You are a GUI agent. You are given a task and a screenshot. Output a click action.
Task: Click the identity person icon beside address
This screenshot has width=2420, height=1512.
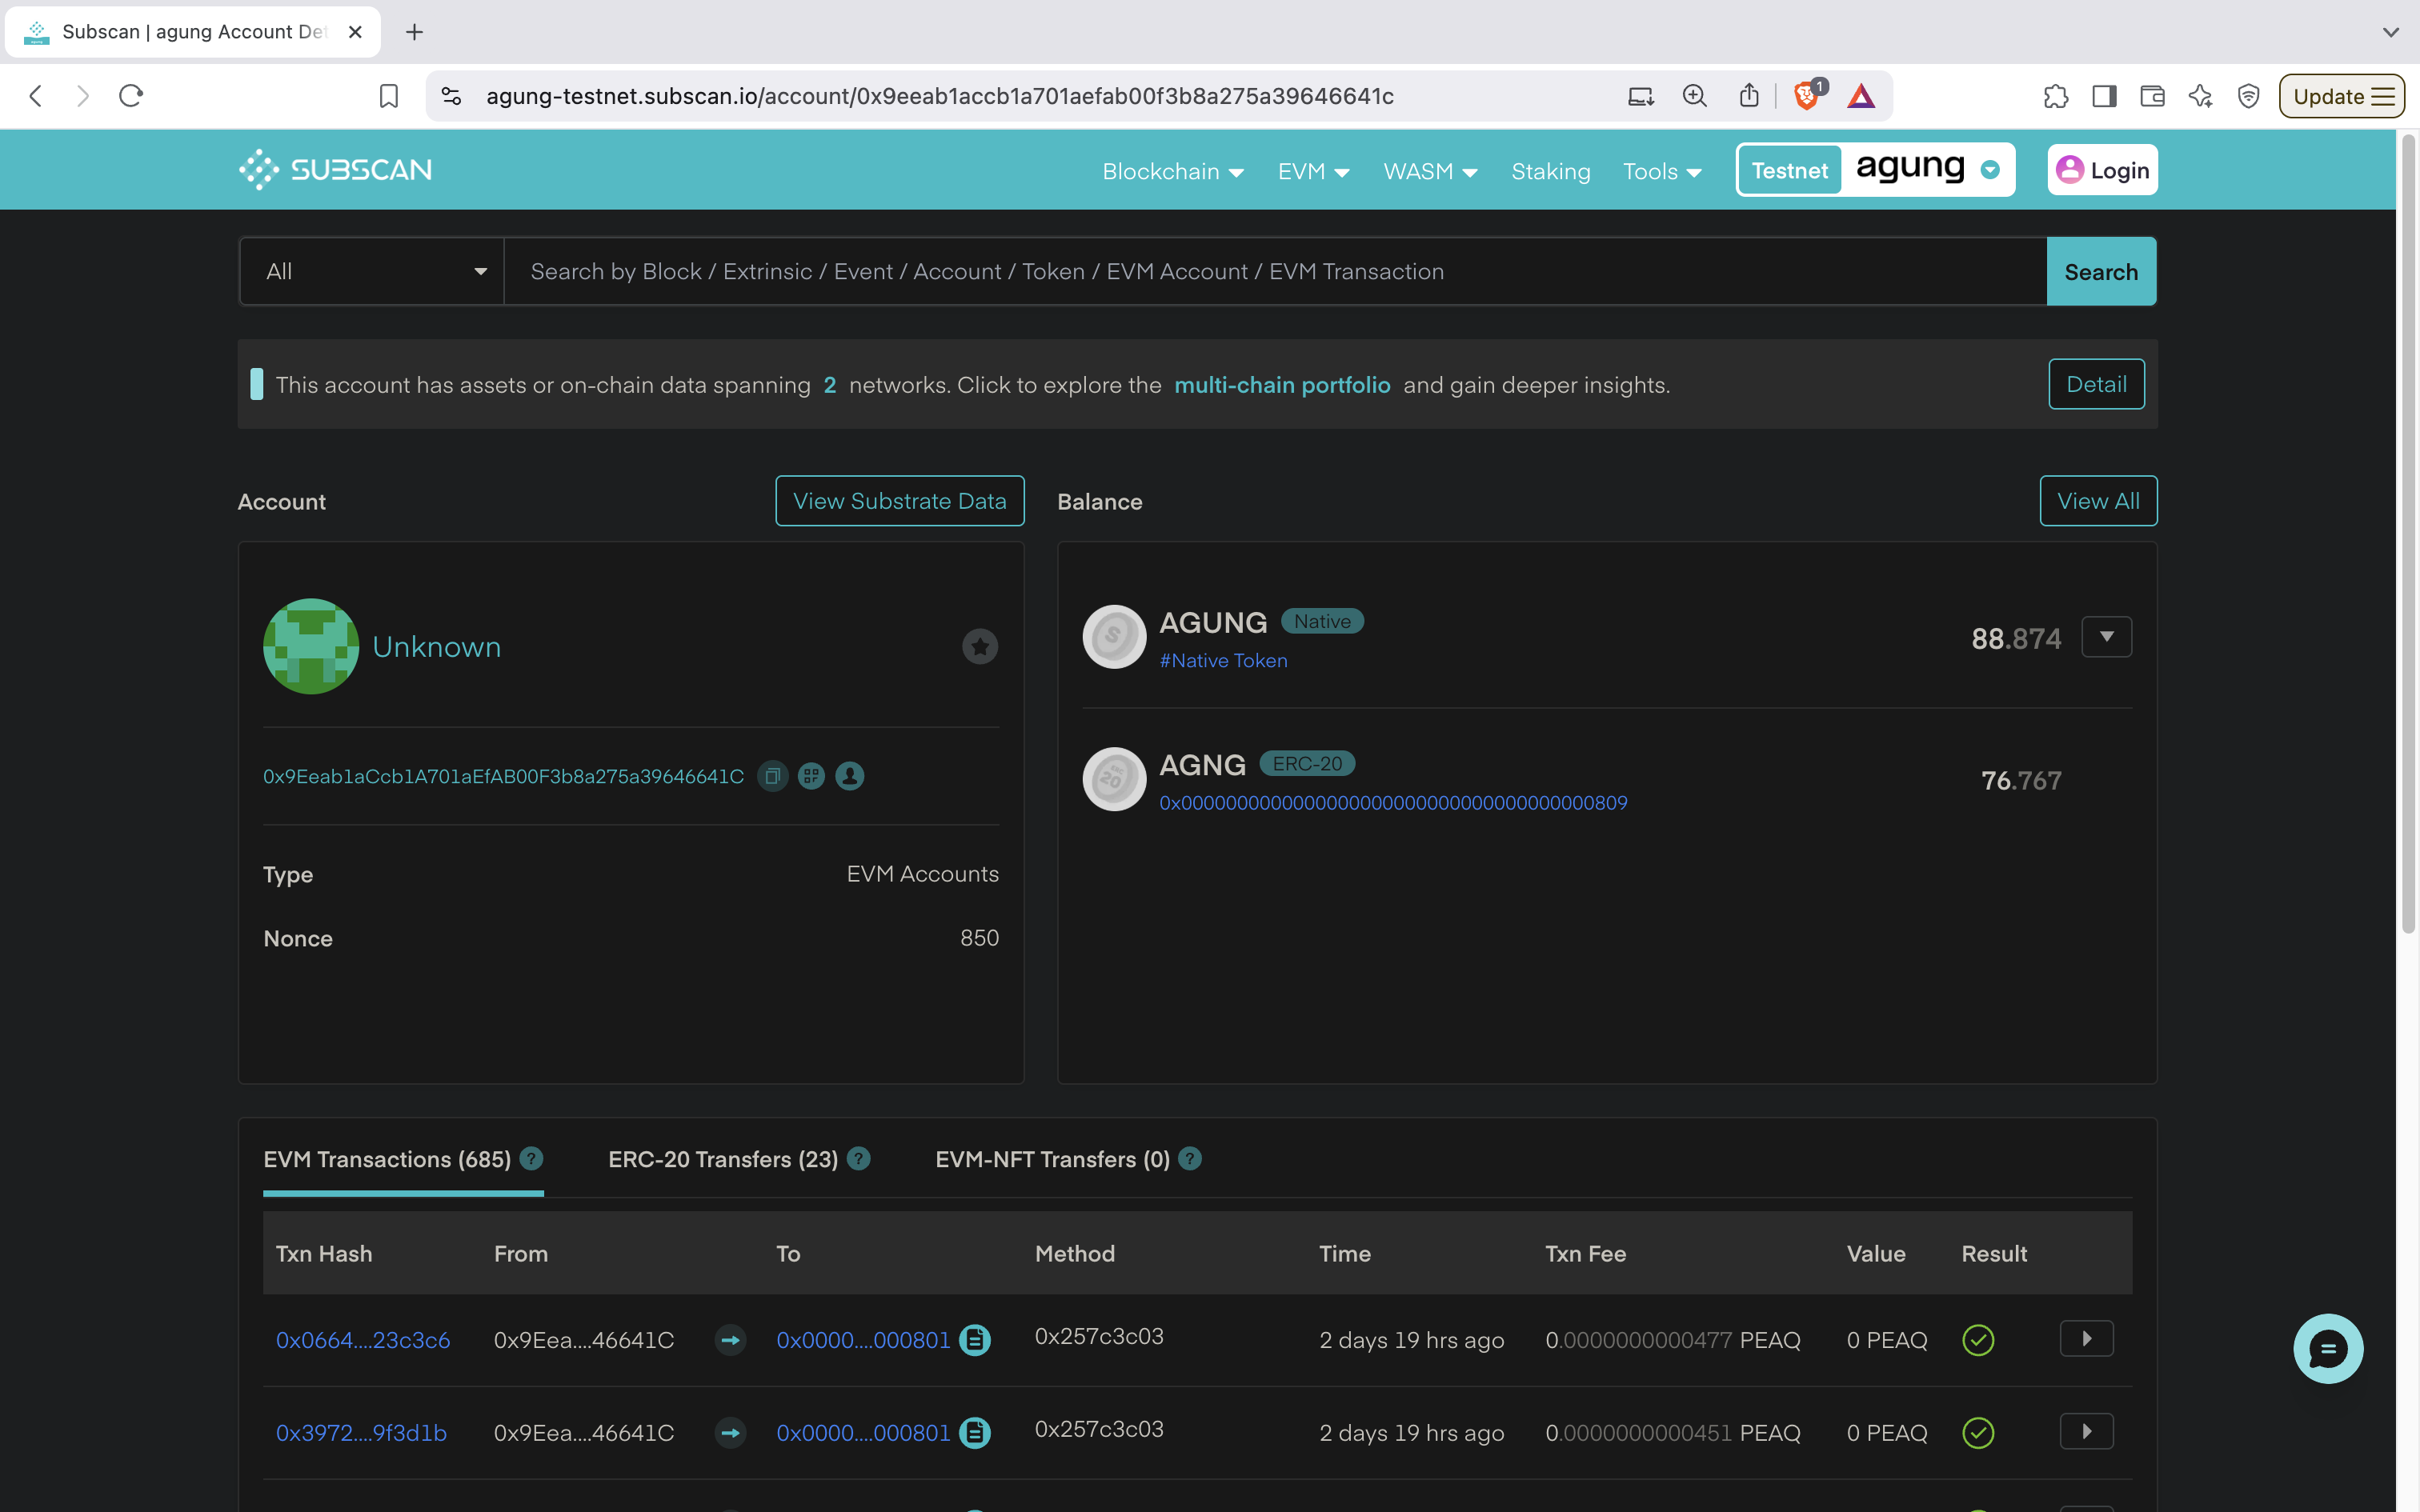click(850, 776)
